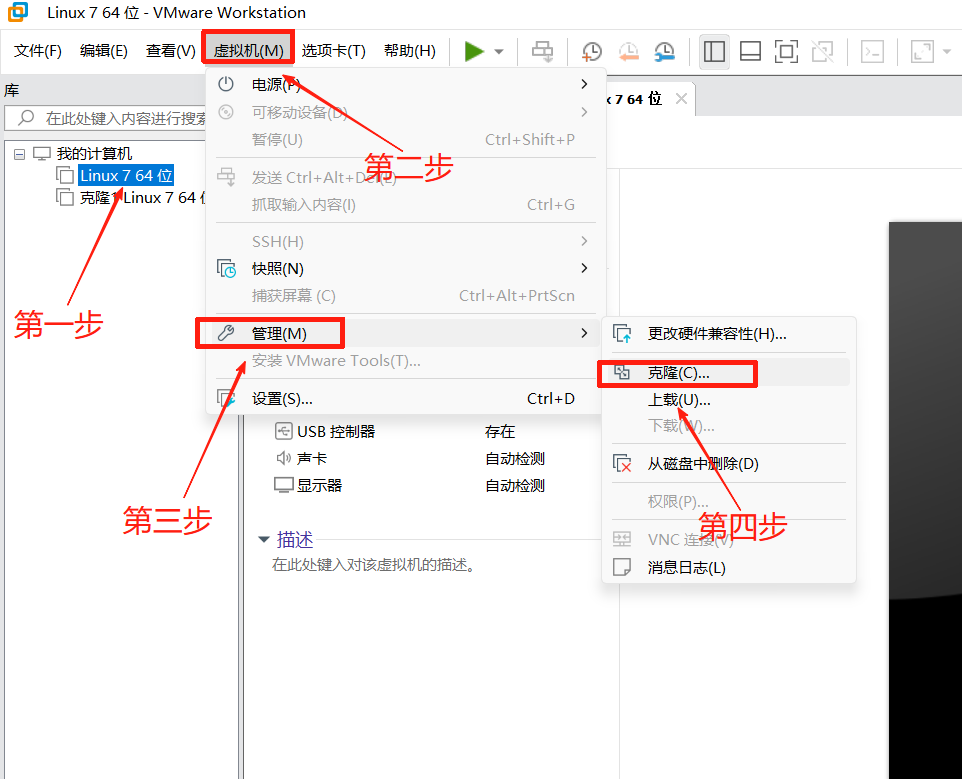Viewport: 962px width, 779px height.
Task: Click the send Ctrl+Alt+Del toolbar icon
Action: tap(542, 52)
